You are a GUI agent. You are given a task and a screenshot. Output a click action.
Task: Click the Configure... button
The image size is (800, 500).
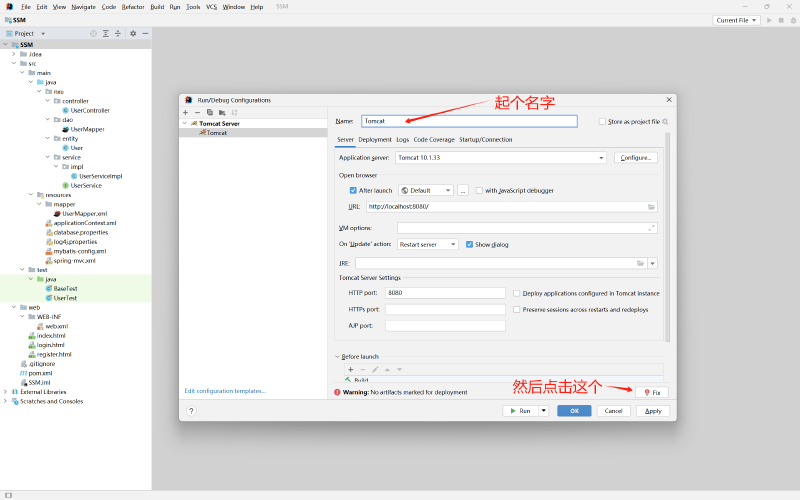(636, 158)
